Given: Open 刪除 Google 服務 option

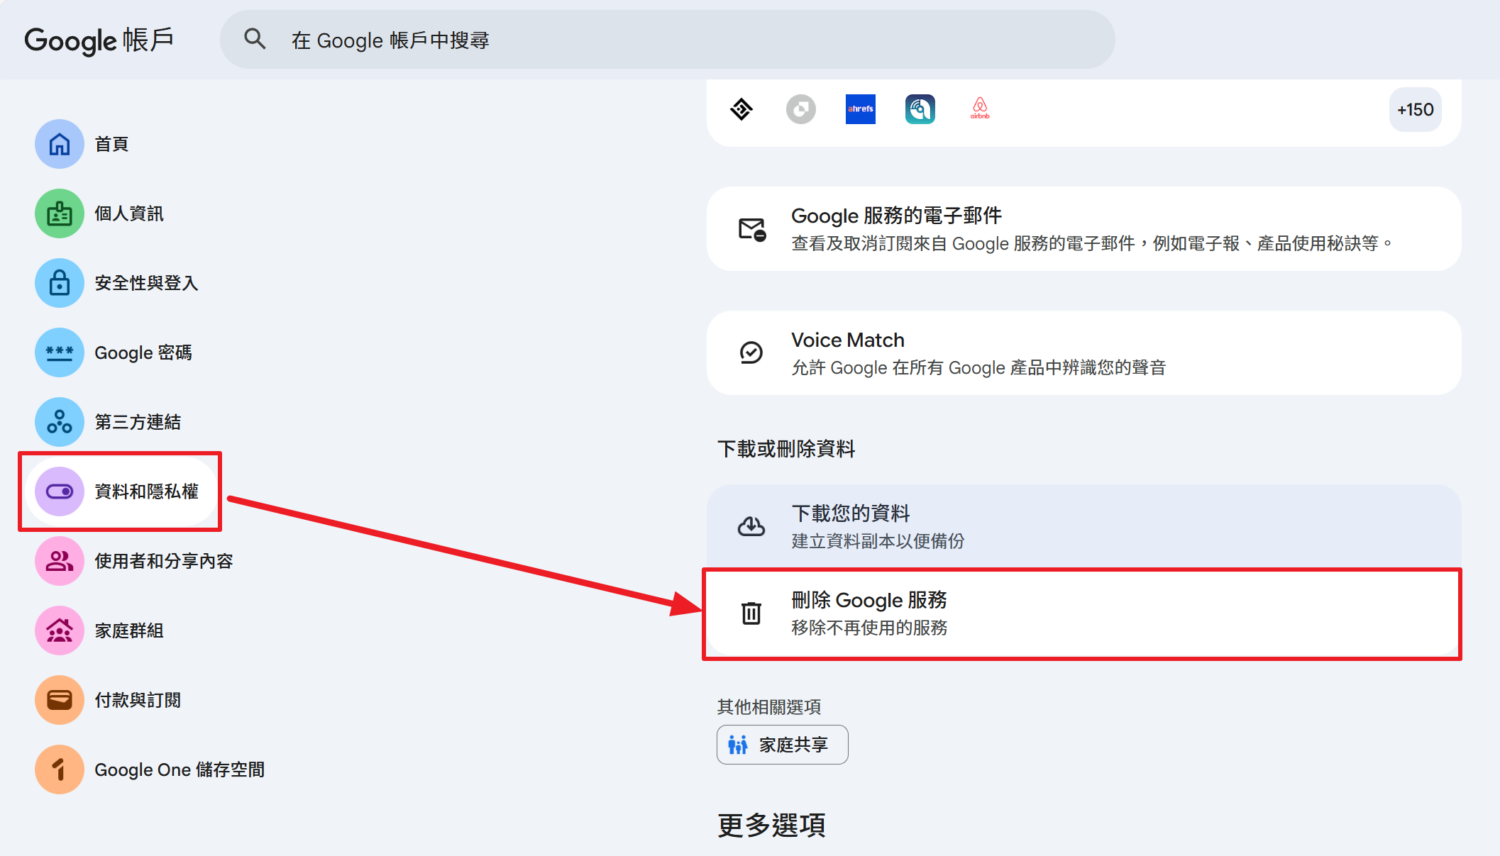Looking at the screenshot, I should (1083, 613).
